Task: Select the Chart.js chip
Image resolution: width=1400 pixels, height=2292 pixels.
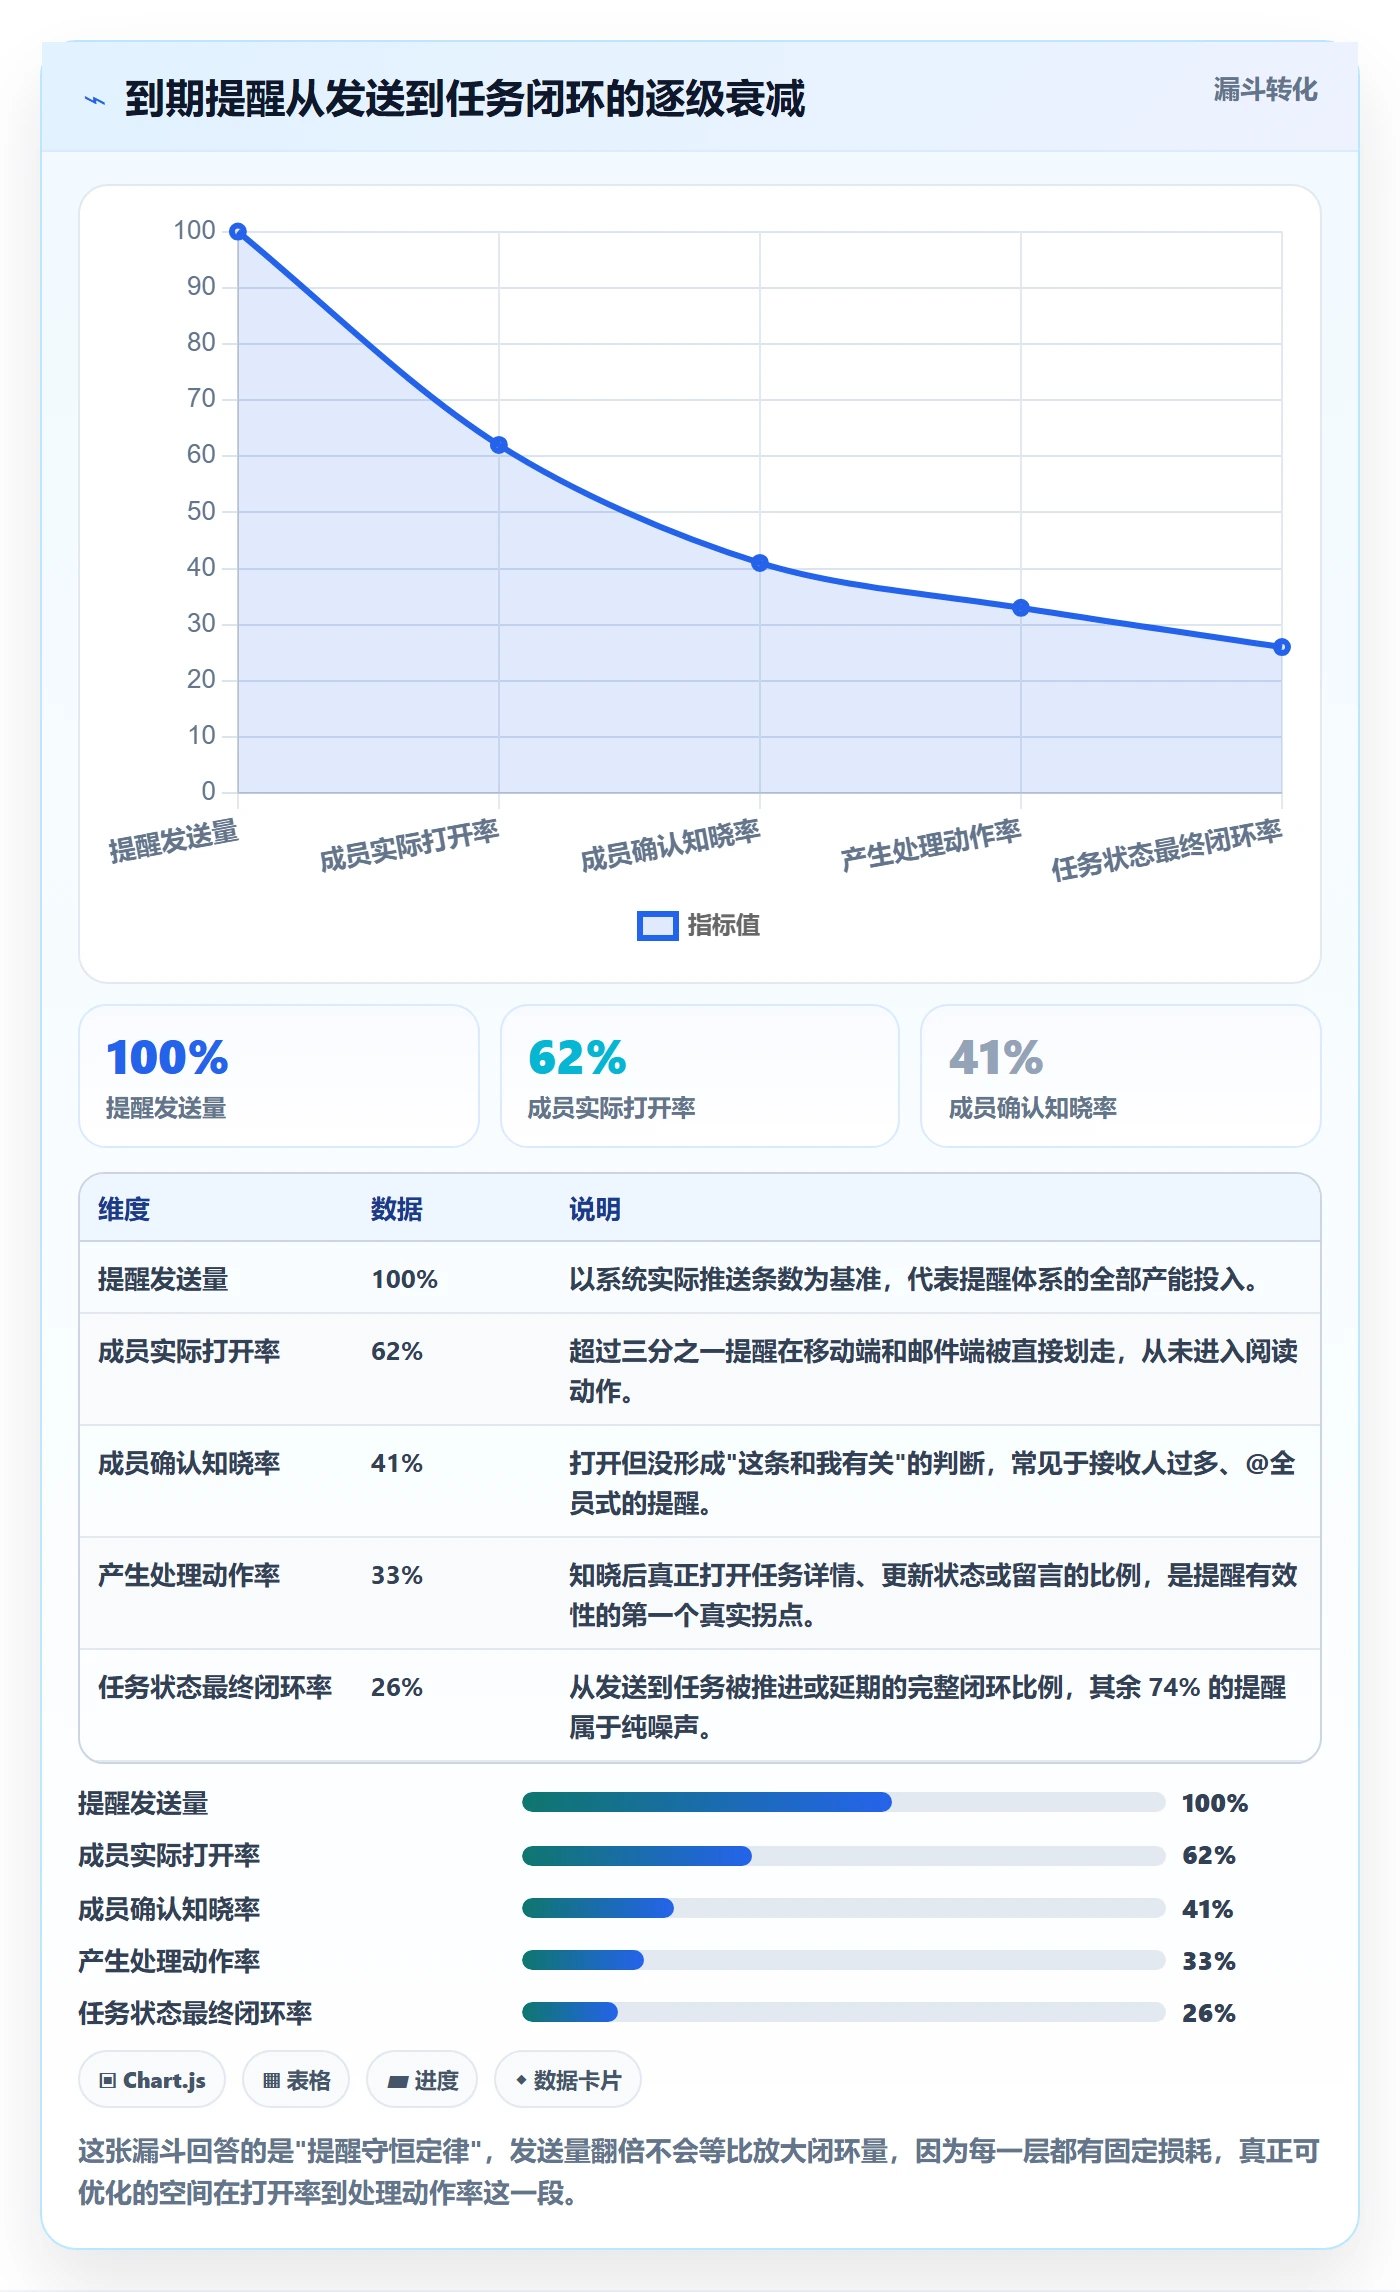Action: coord(152,2080)
